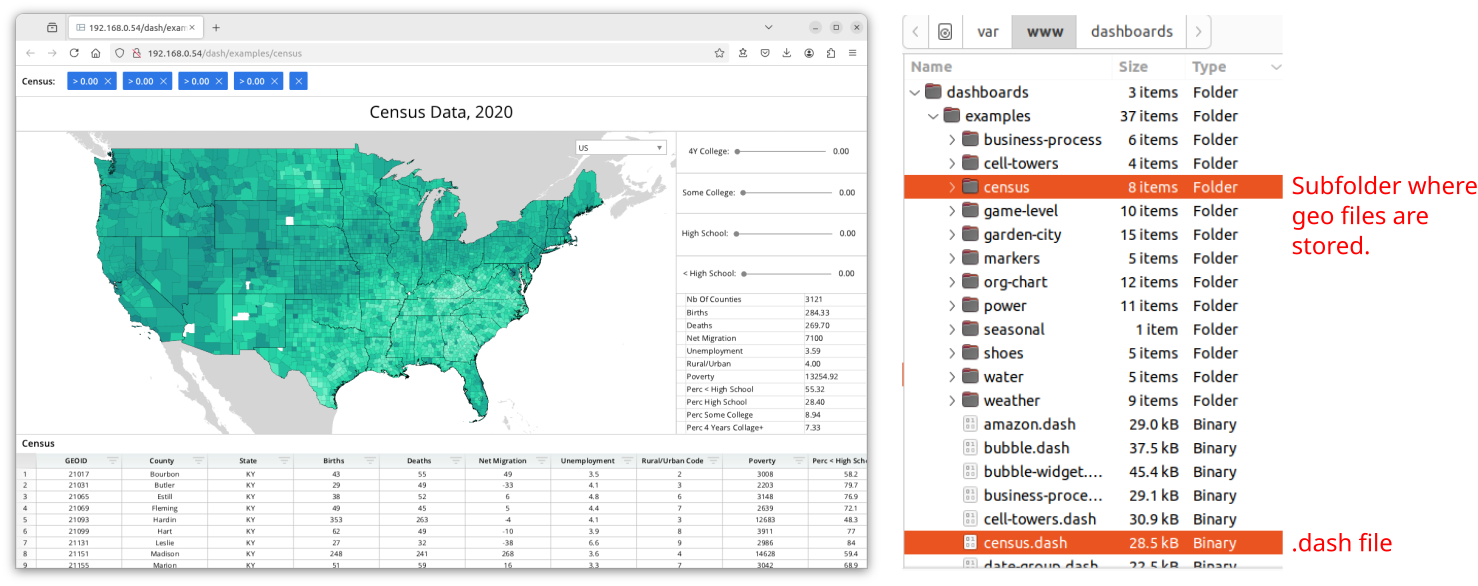Remove the first '> 0.00' census filter chip
Viewport: 1478px width, 586px height.
[108, 81]
